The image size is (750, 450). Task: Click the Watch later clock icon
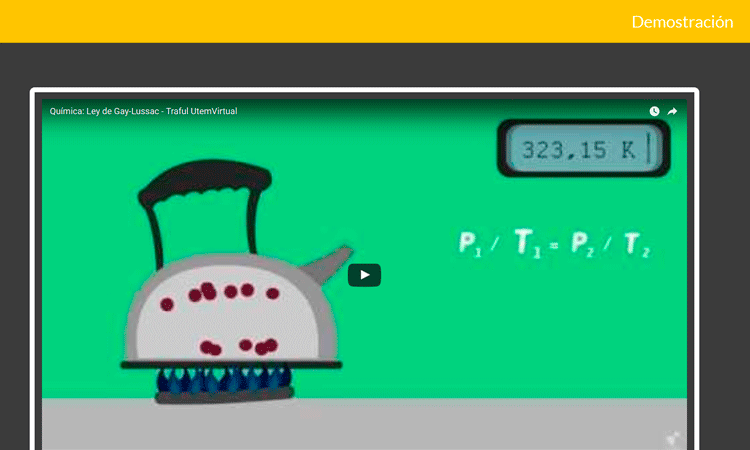[x=654, y=111]
